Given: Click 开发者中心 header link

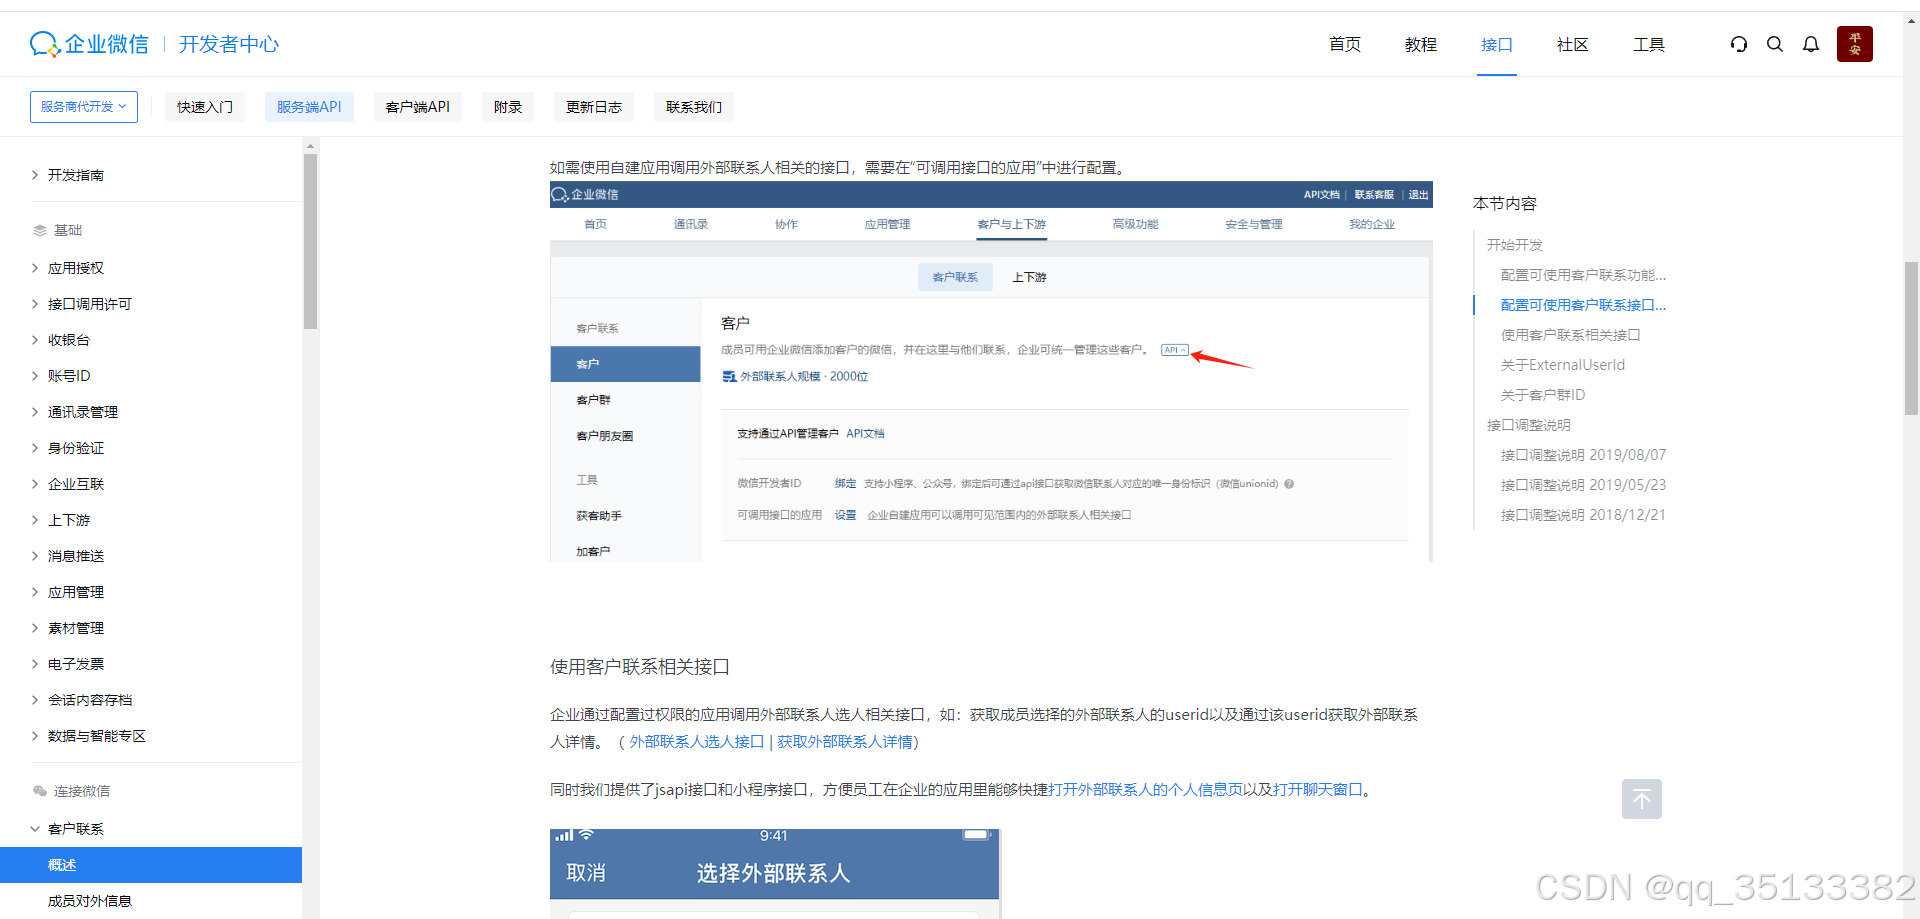Looking at the screenshot, I should tap(229, 44).
